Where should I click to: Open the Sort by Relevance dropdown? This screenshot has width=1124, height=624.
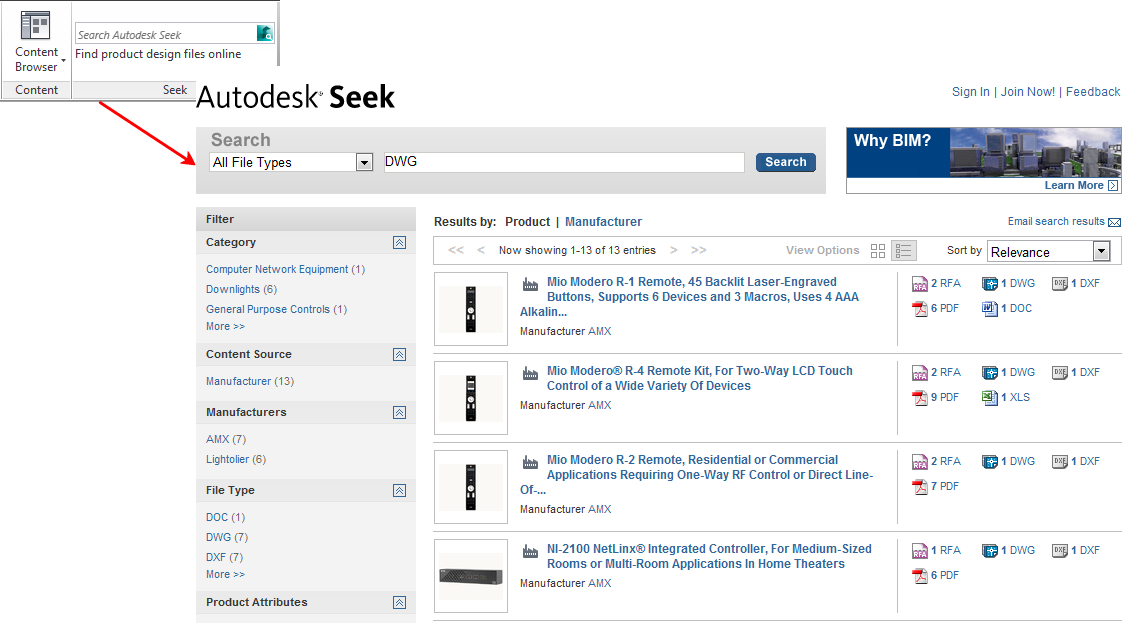pos(1049,252)
